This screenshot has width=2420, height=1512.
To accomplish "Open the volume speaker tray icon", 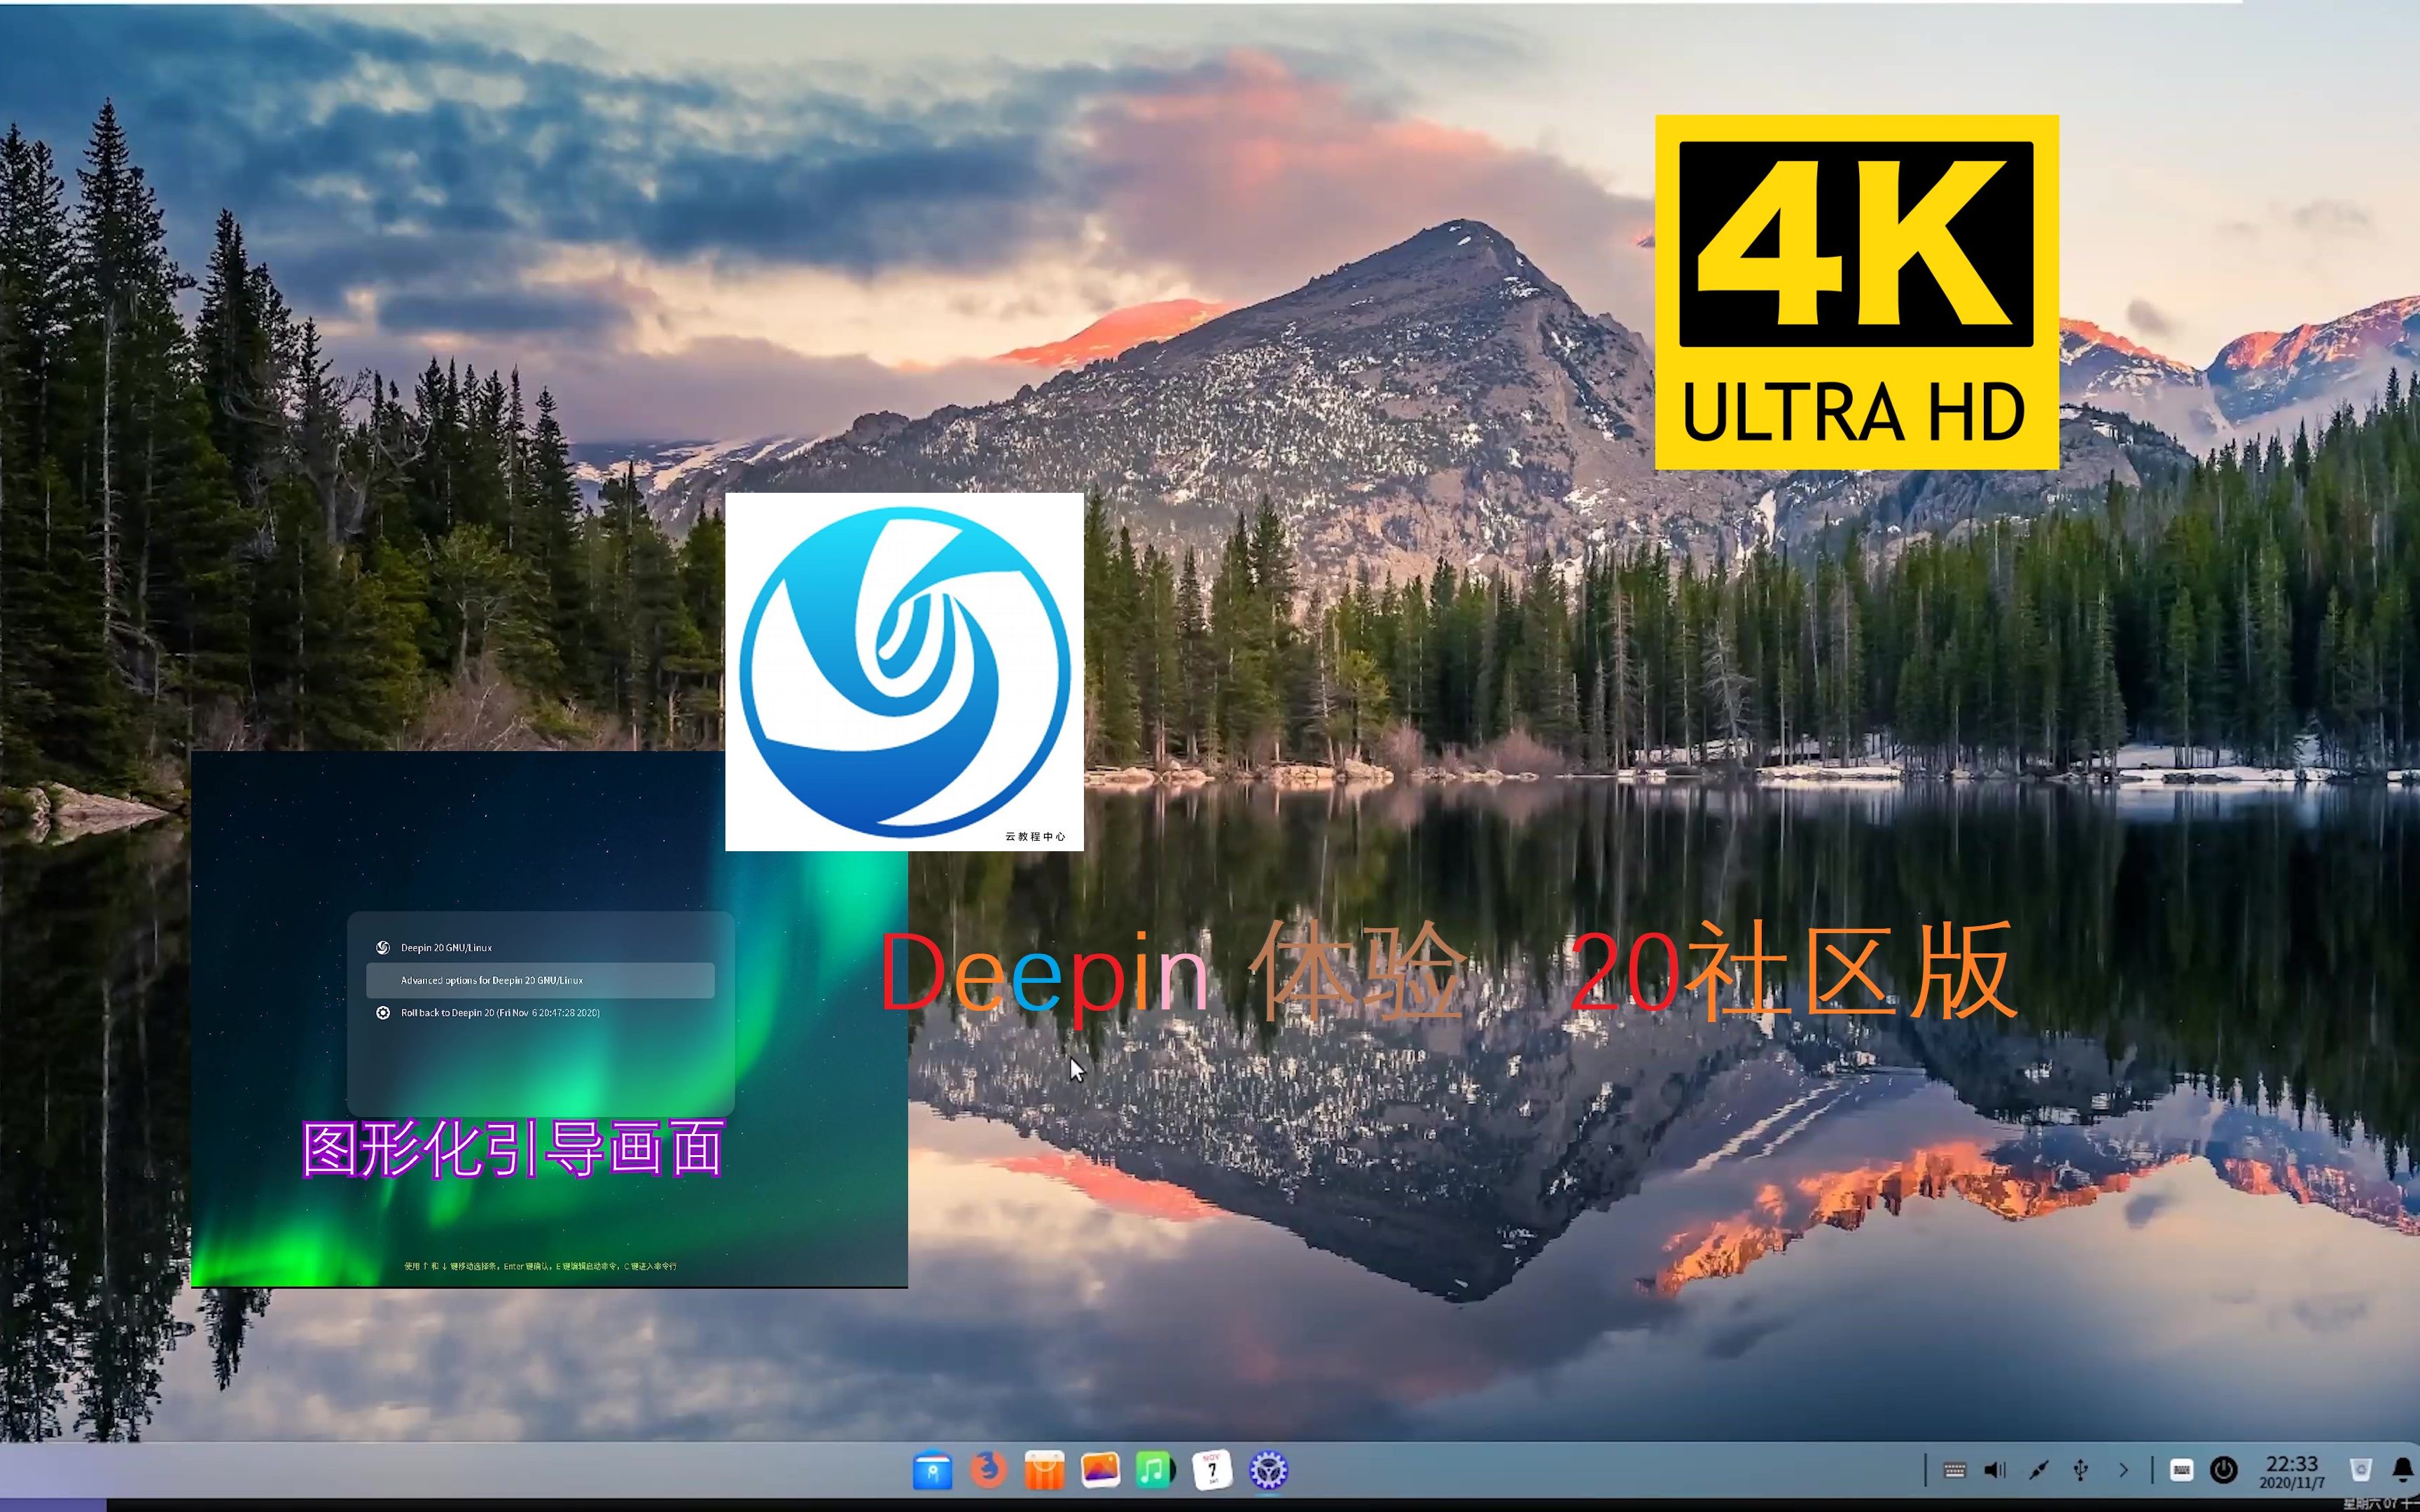I will click(x=1995, y=1470).
